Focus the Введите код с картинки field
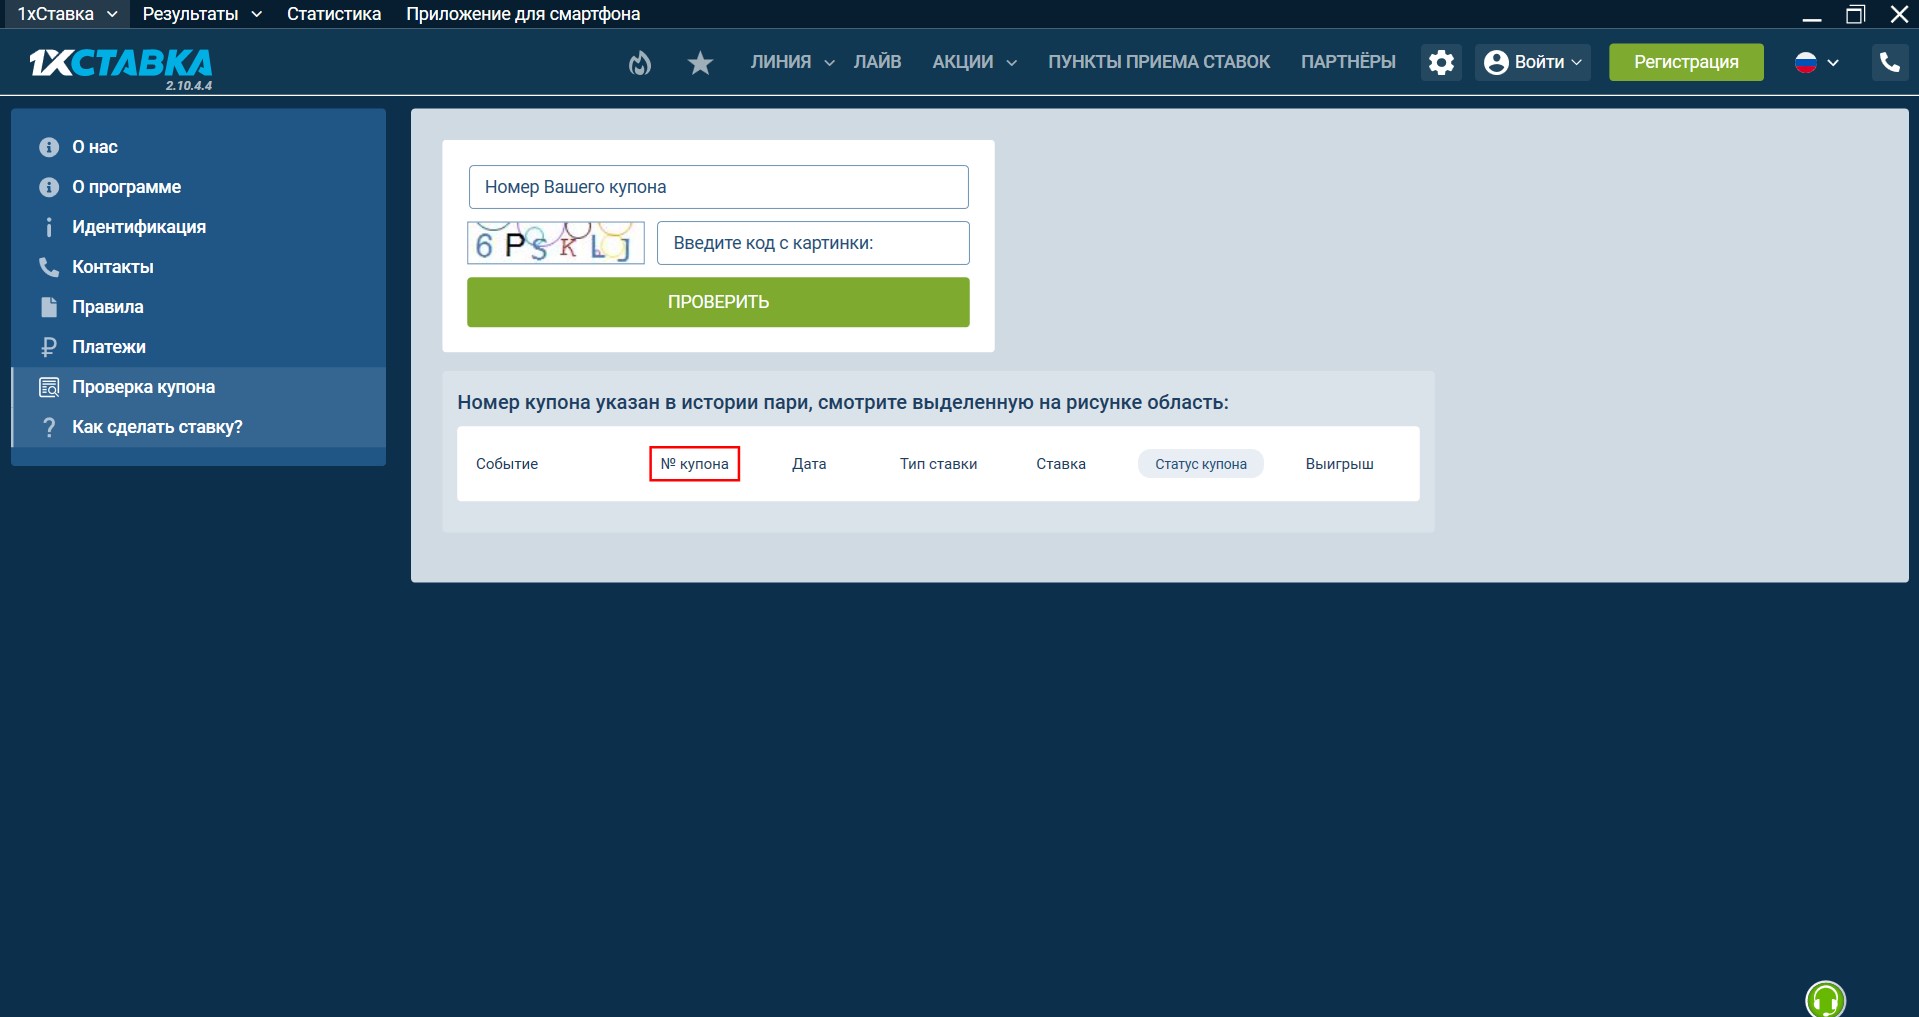 tap(813, 243)
